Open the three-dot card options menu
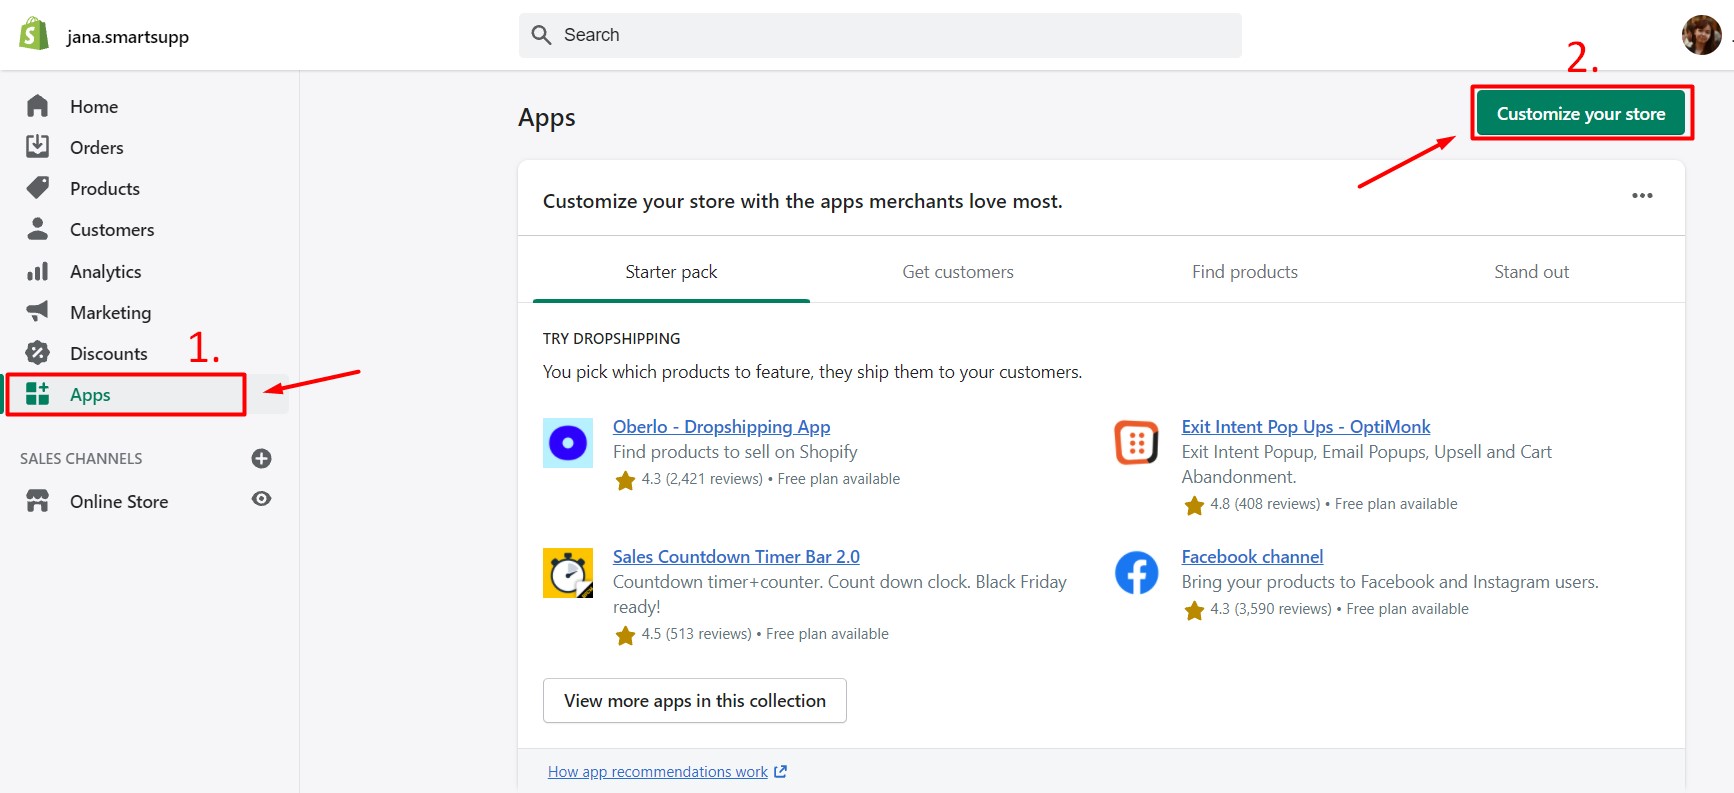The height and width of the screenshot is (793, 1734). tap(1642, 195)
